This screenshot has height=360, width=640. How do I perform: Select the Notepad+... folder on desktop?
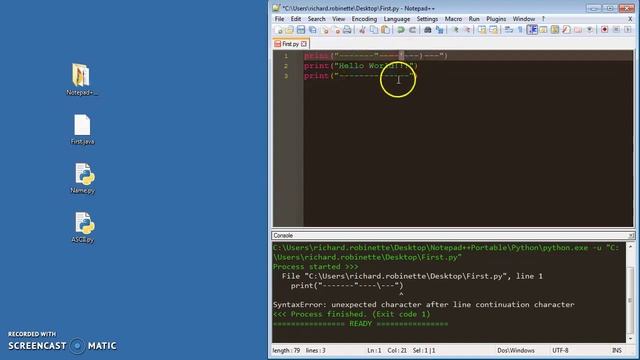pos(82,79)
